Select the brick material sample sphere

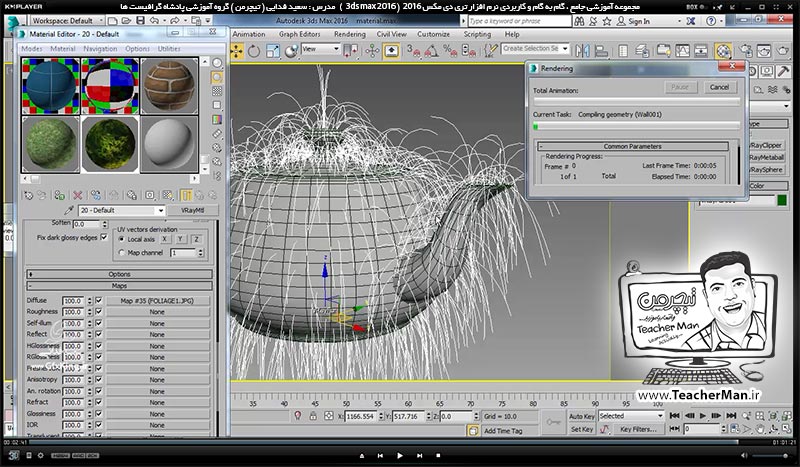(169, 86)
